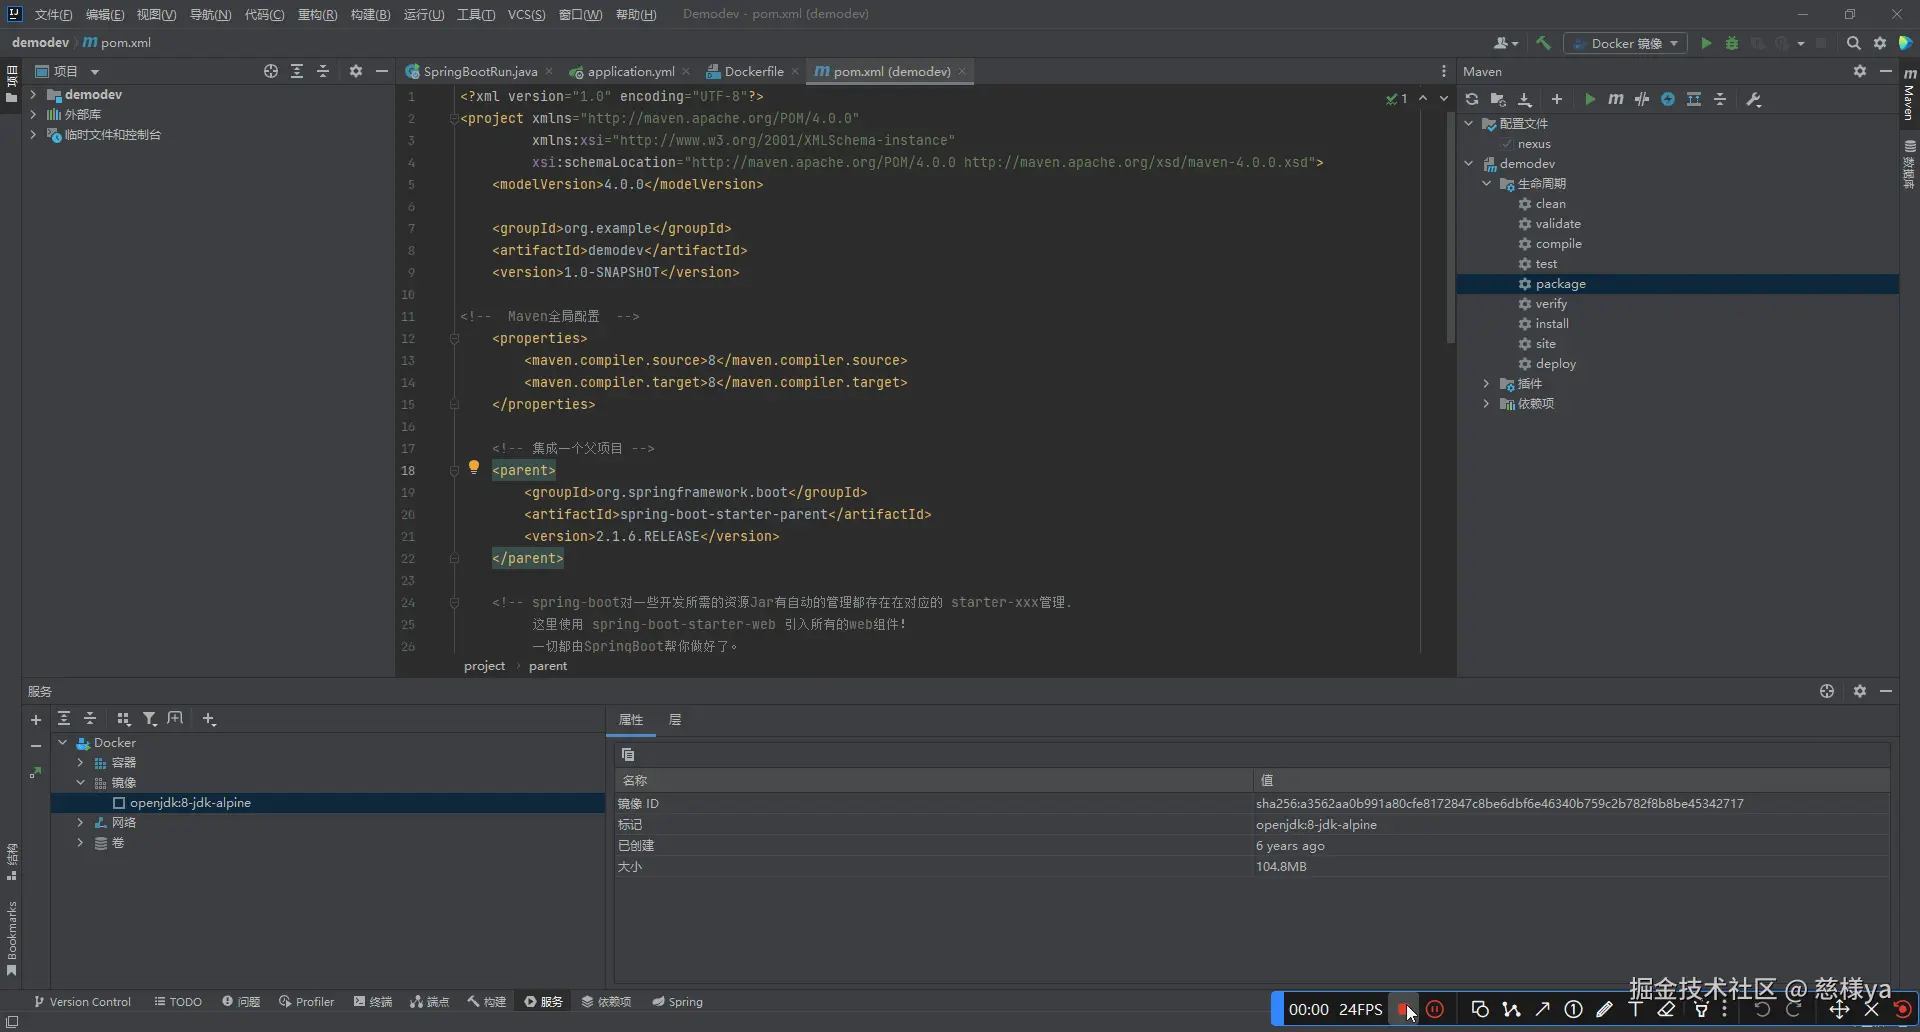
Task: Switch to the Dockerfile editor tab
Action: (x=752, y=71)
